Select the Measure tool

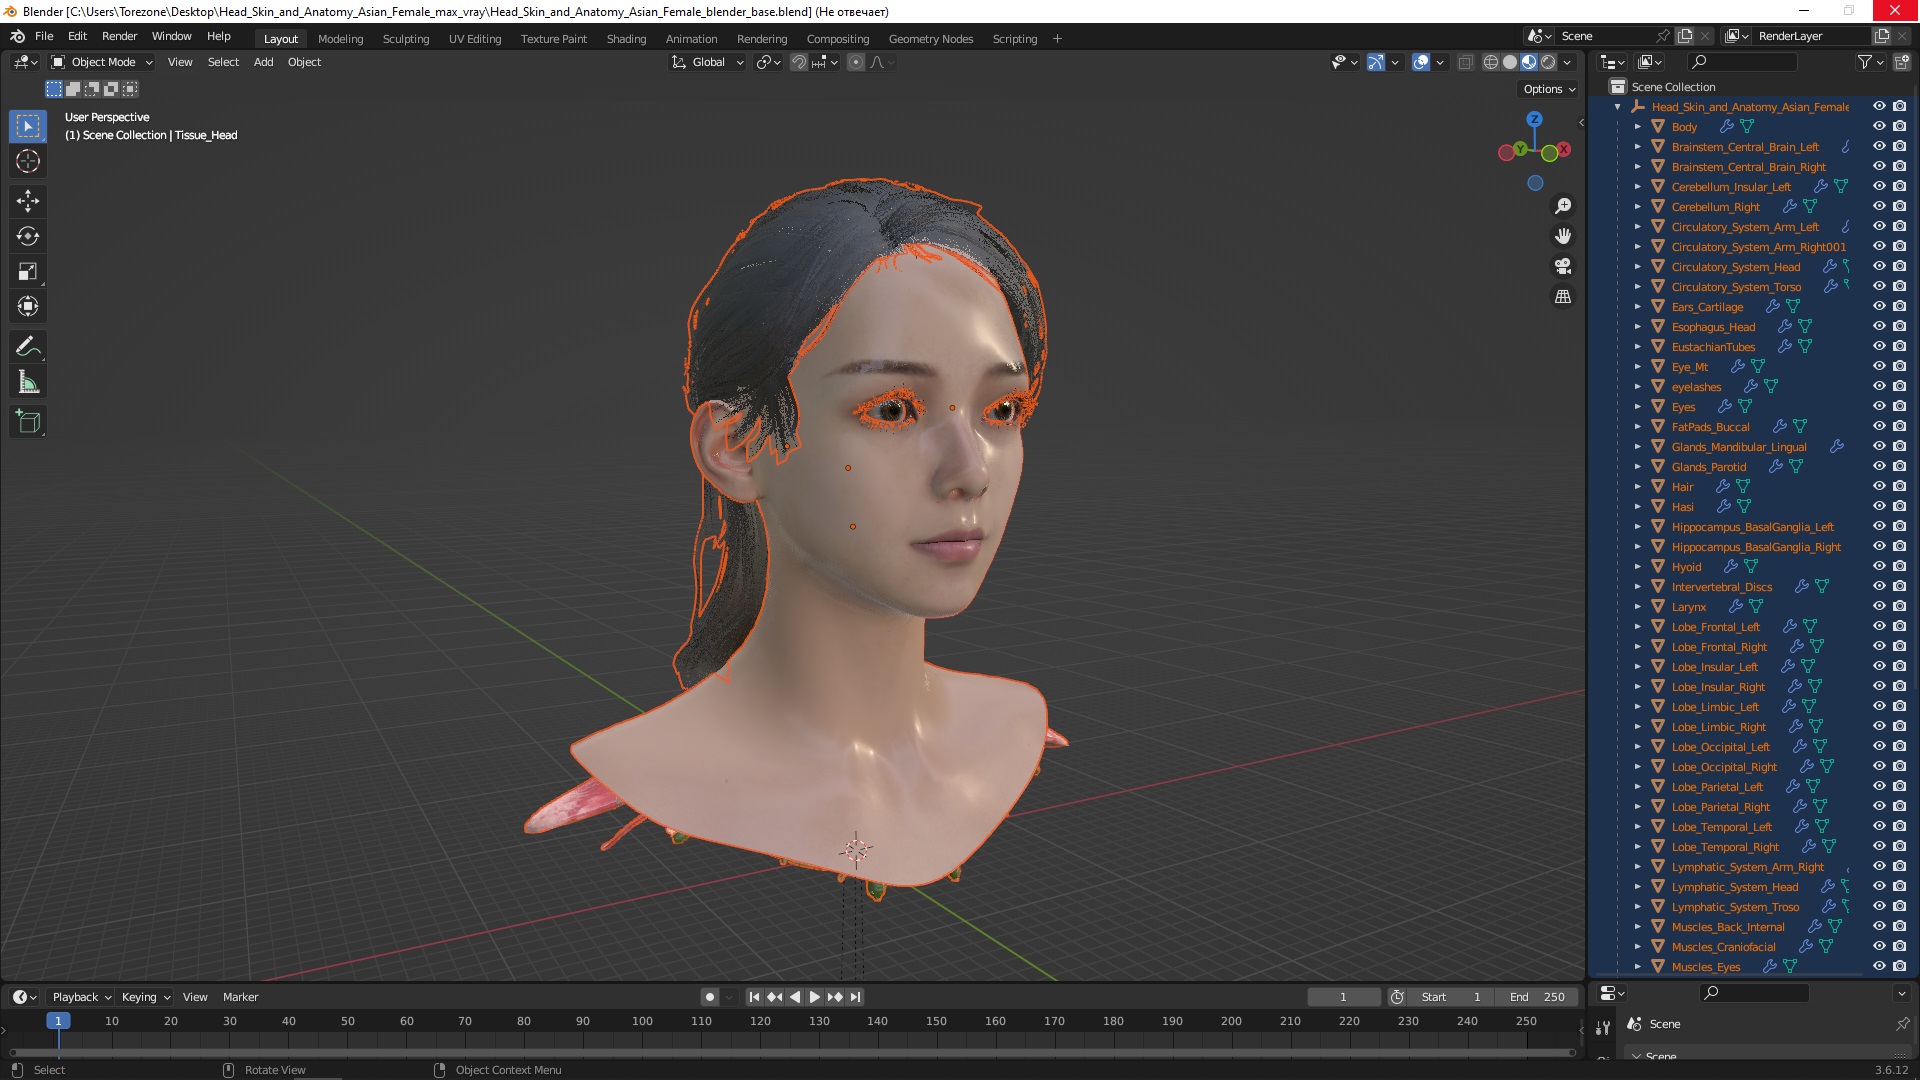coord(28,382)
